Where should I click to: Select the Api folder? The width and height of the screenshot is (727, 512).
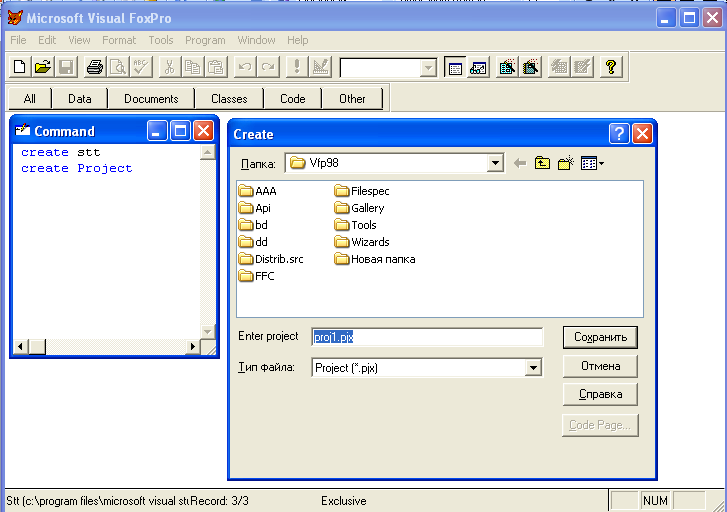tap(255, 208)
